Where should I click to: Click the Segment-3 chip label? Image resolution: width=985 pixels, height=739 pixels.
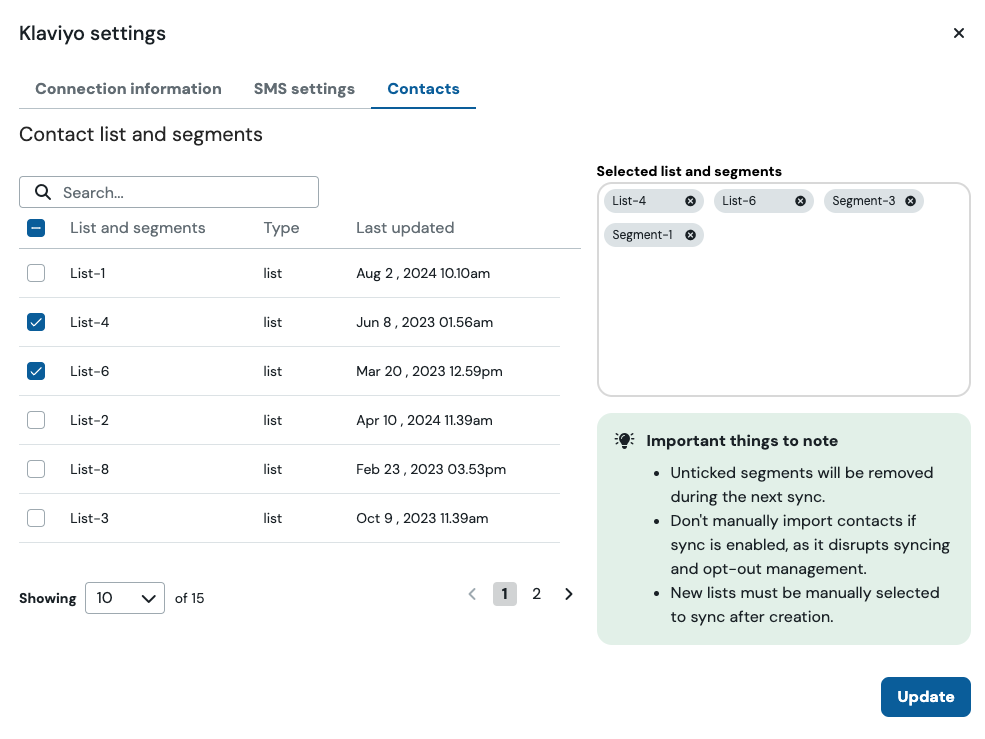coord(864,201)
